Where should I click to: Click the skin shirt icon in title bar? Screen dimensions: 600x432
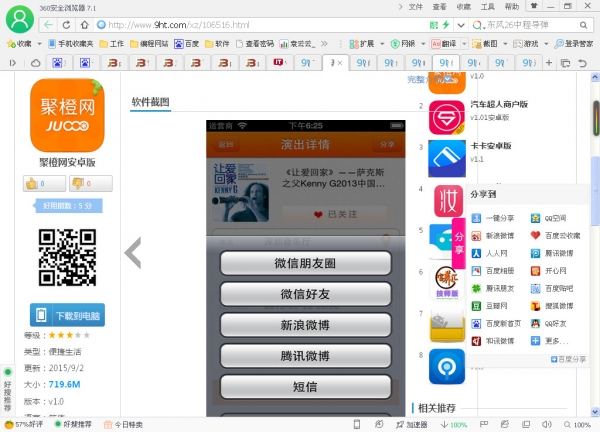(534, 6)
